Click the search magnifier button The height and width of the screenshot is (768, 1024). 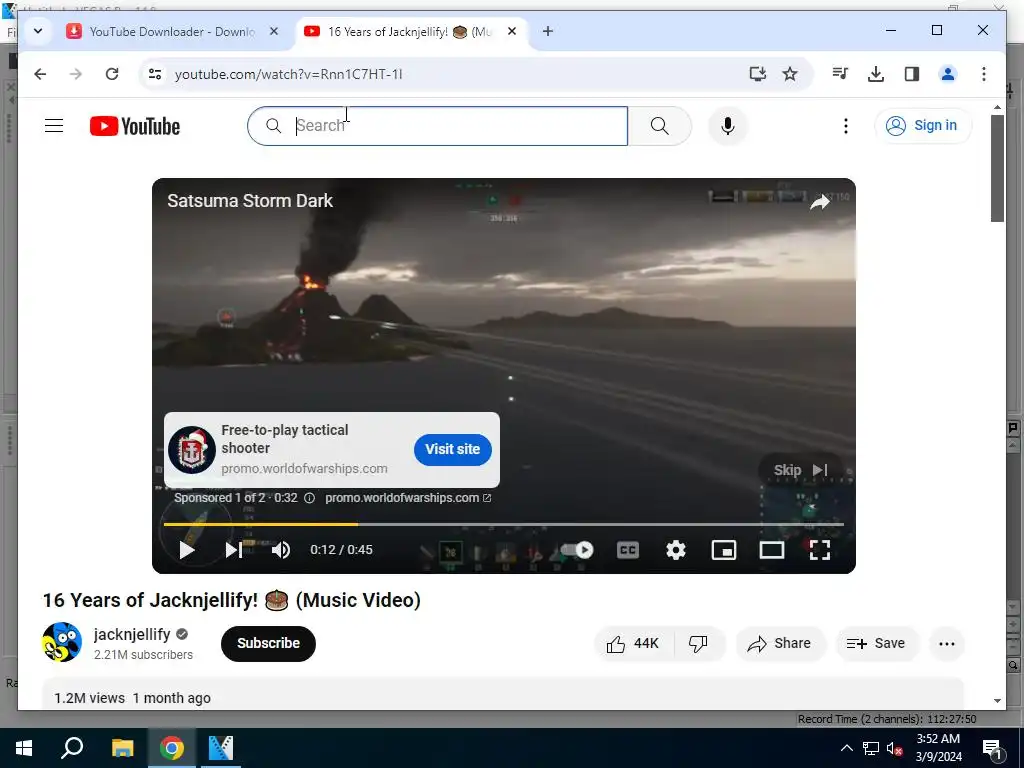tap(660, 126)
